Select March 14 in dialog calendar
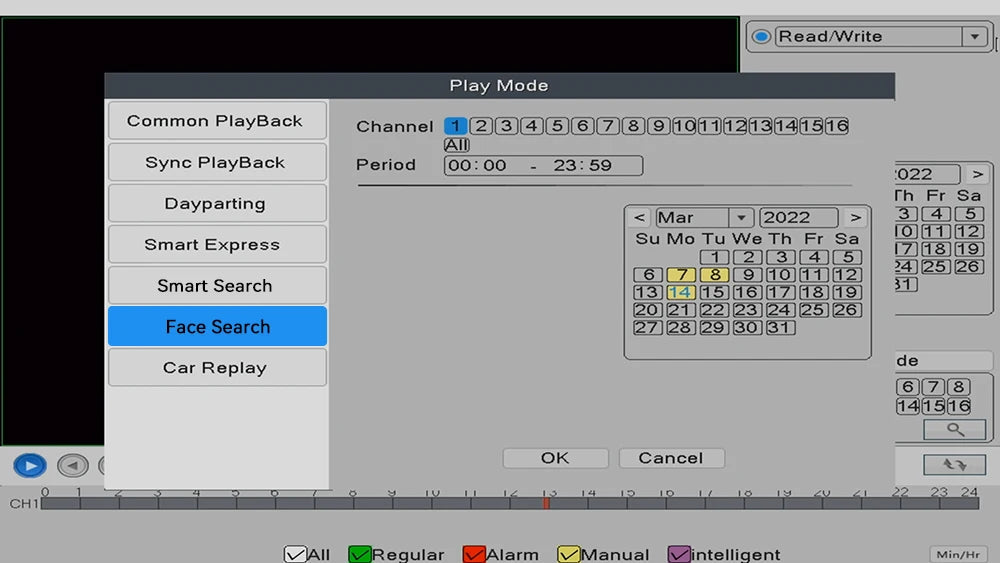This screenshot has height=563, width=1000. click(681, 292)
